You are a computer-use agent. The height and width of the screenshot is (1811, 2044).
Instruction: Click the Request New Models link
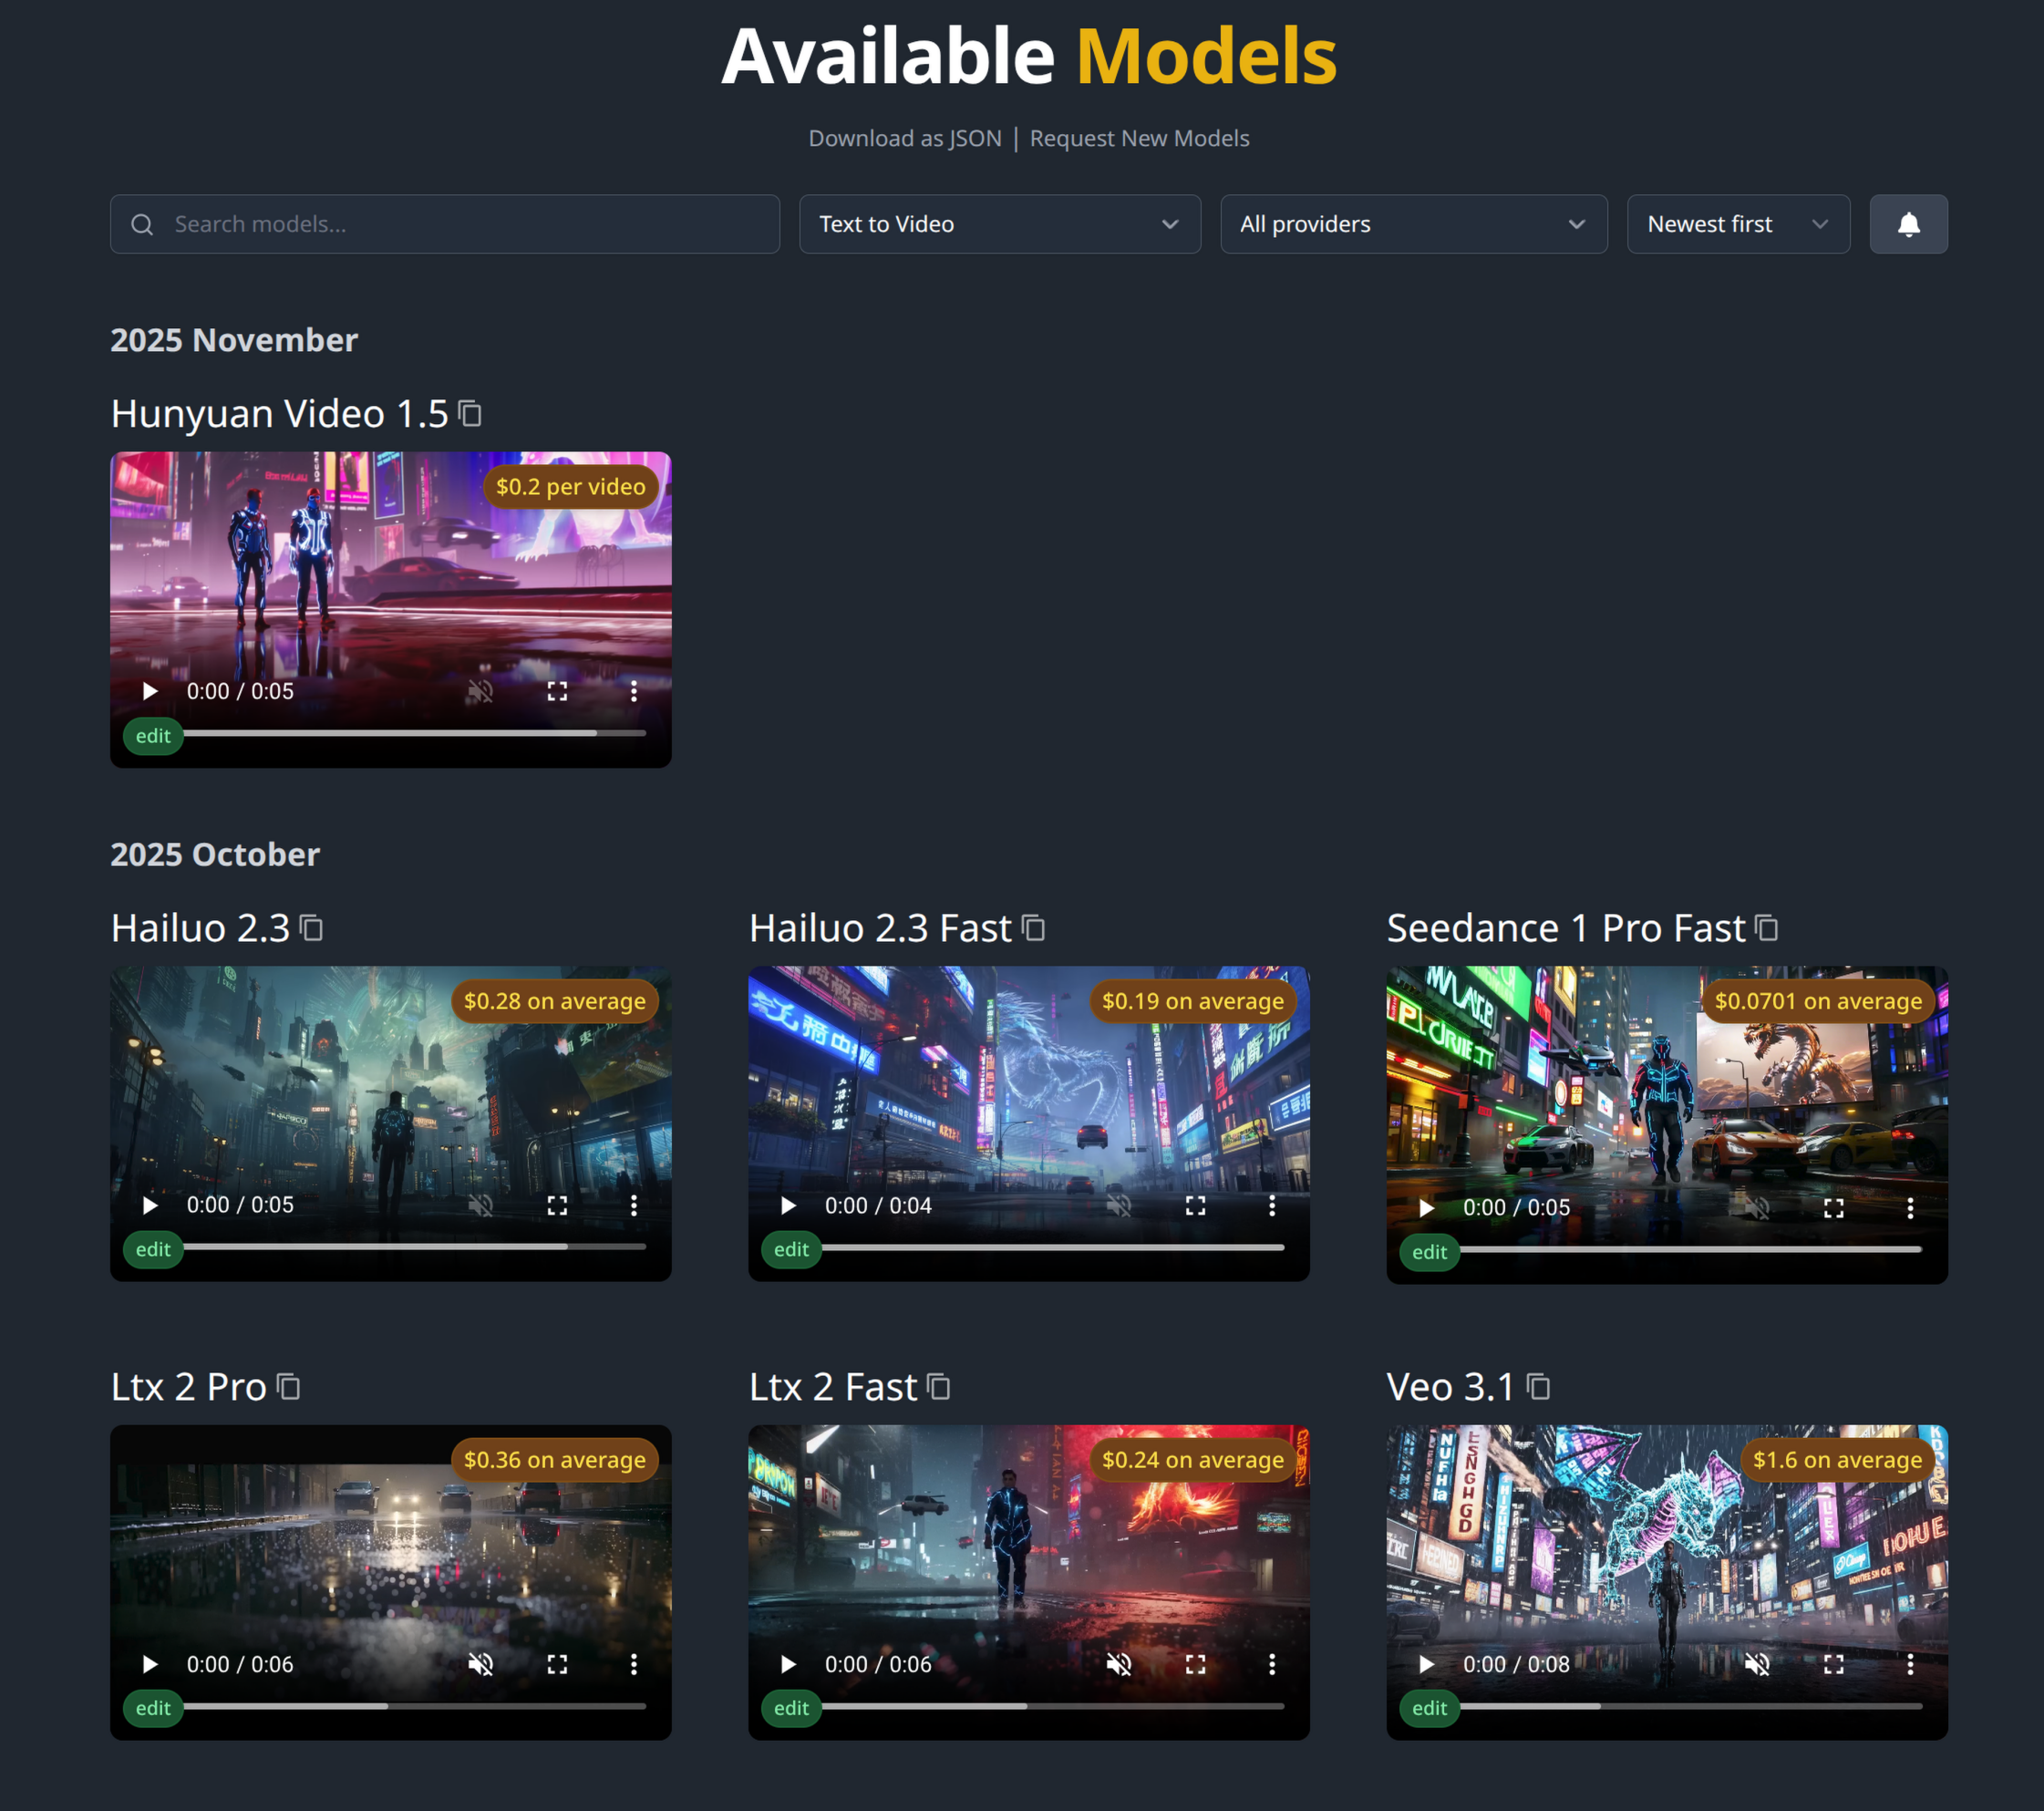pyautogui.click(x=1140, y=138)
